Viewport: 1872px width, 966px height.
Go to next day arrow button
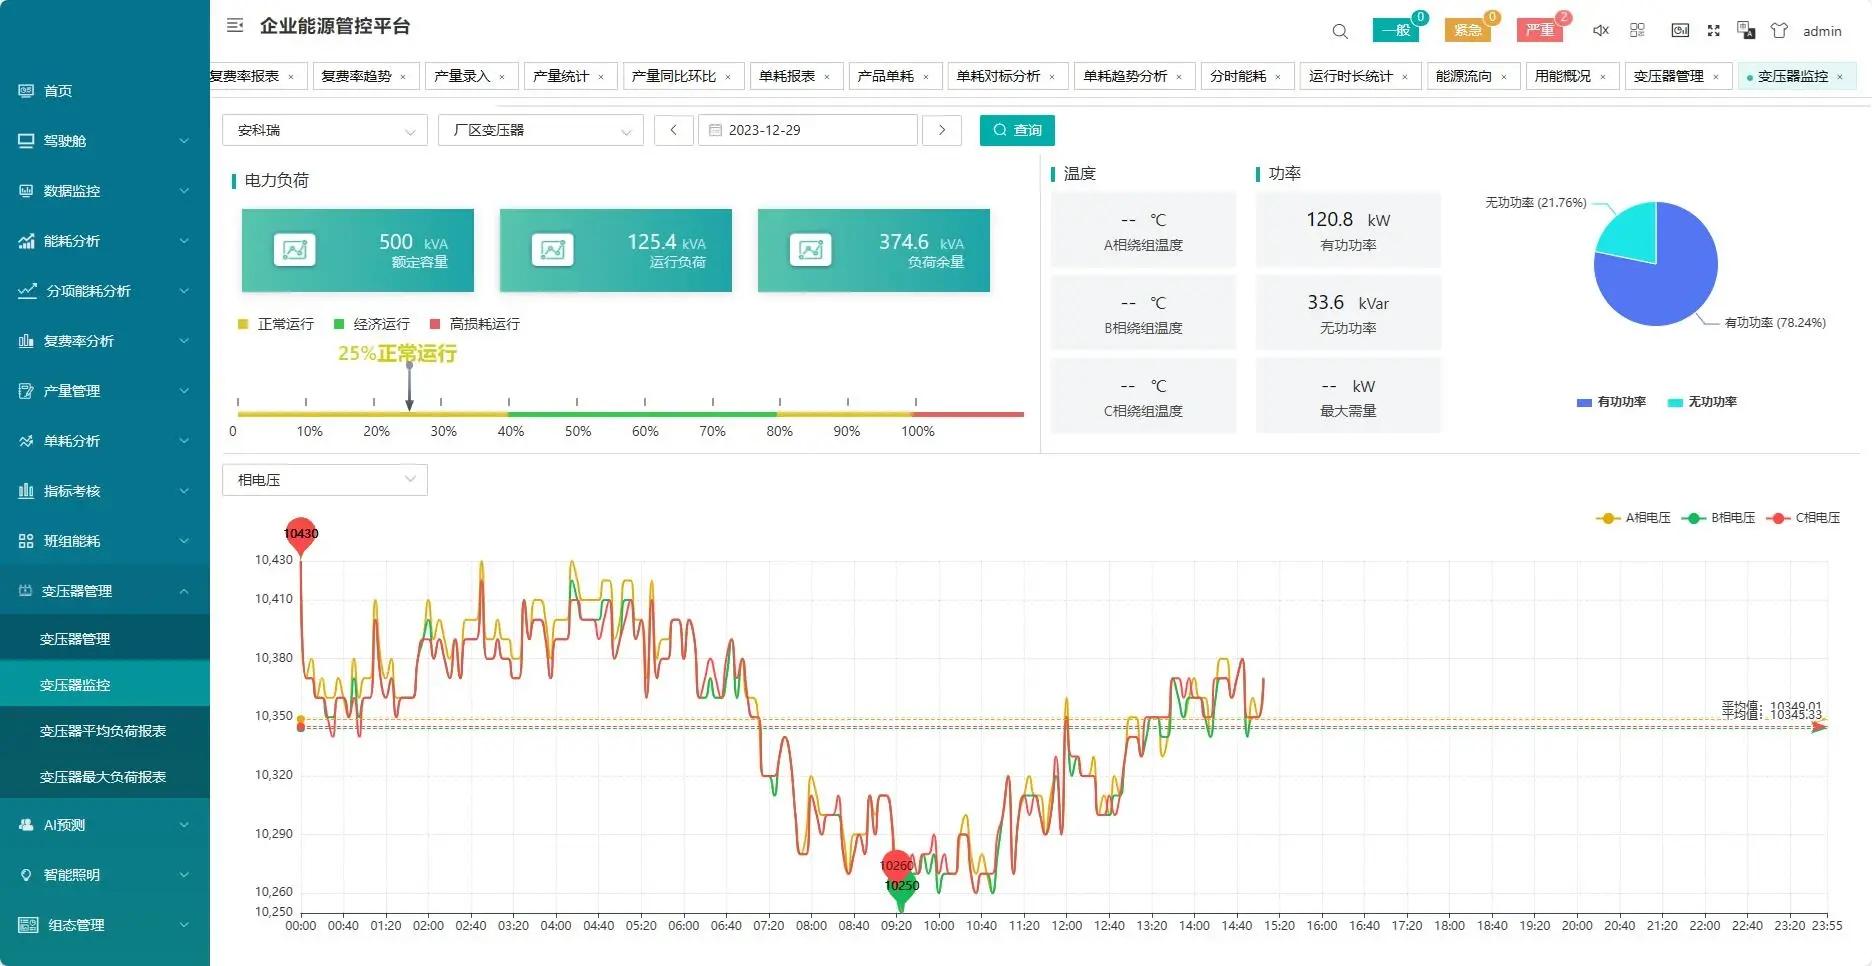click(x=942, y=130)
